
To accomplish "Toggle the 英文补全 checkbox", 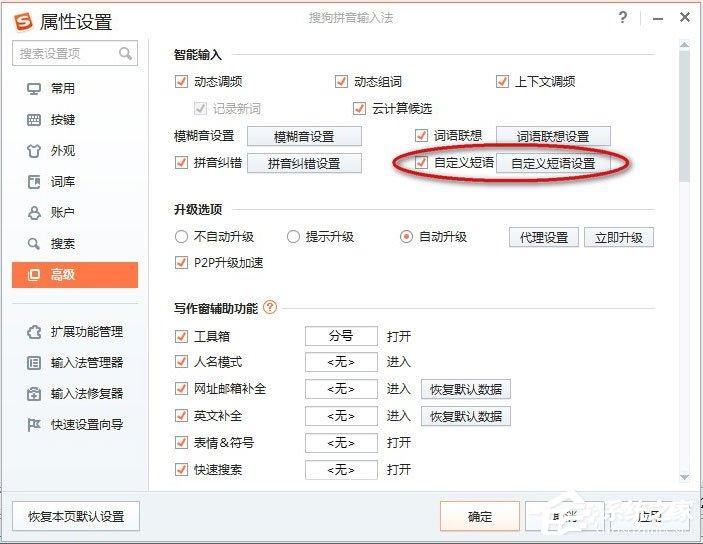I will pyautogui.click(x=181, y=416).
